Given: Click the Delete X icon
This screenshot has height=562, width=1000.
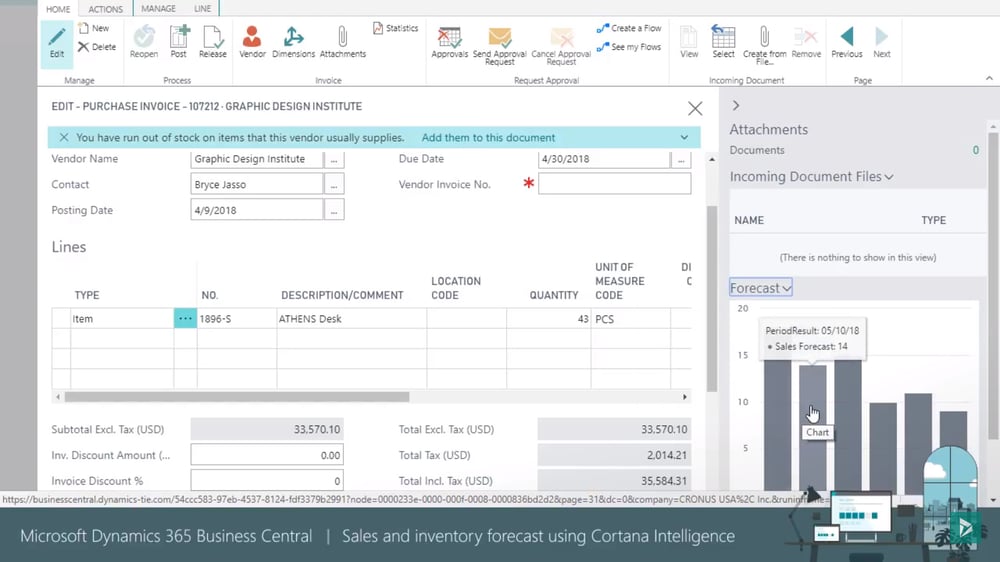Looking at the screenshot, I should click(x=84, y=47).
